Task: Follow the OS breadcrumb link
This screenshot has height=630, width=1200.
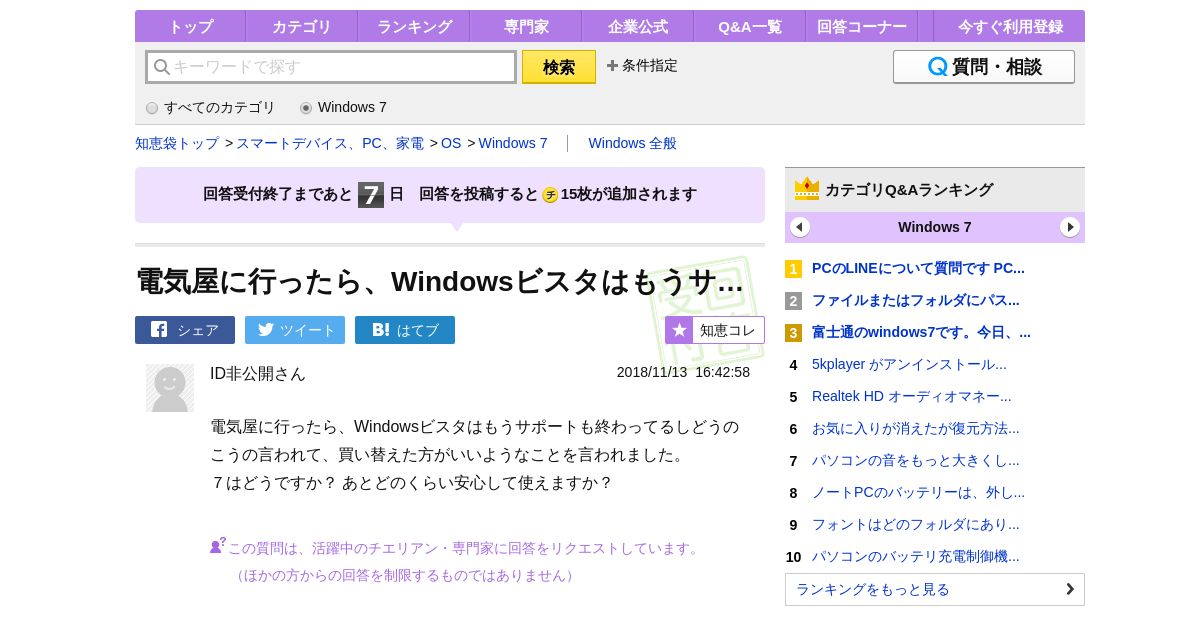Action: [451, 143]
